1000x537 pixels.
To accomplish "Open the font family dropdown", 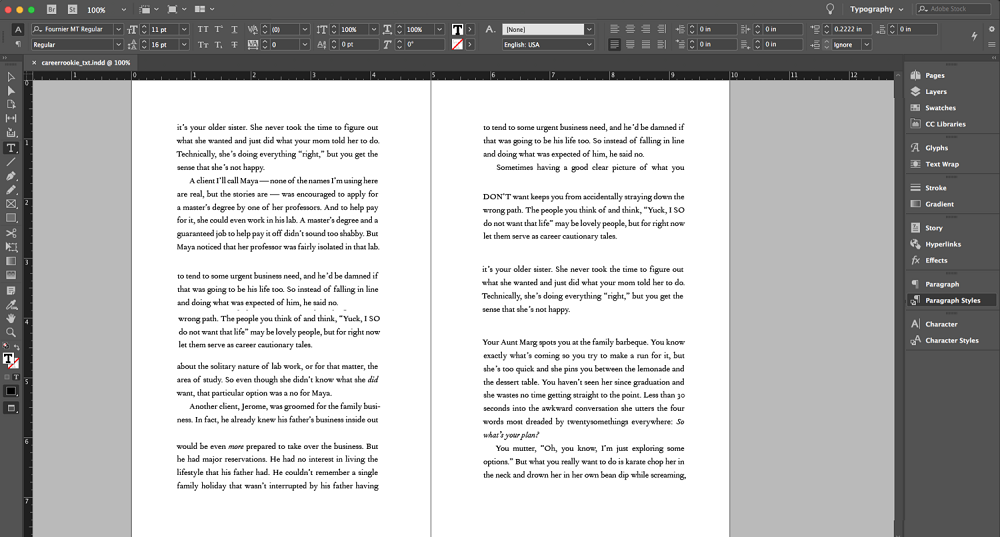I will (118, 30).
